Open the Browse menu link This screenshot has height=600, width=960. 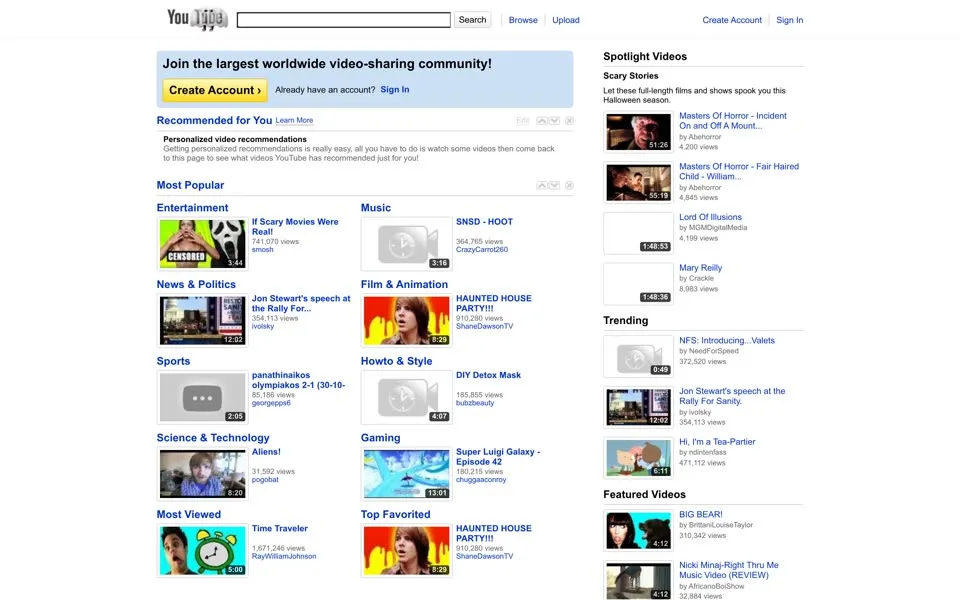[x=523, y=20]
